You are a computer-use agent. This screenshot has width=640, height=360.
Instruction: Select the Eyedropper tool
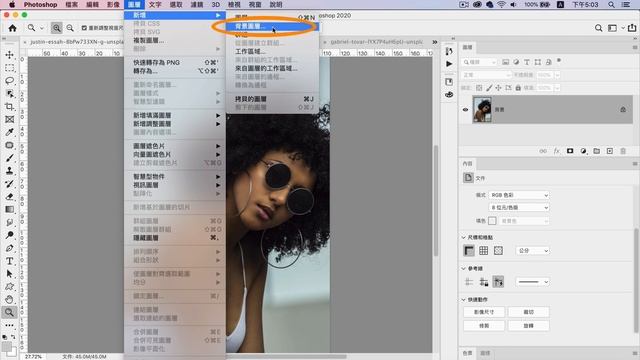(x=9, y=132)
